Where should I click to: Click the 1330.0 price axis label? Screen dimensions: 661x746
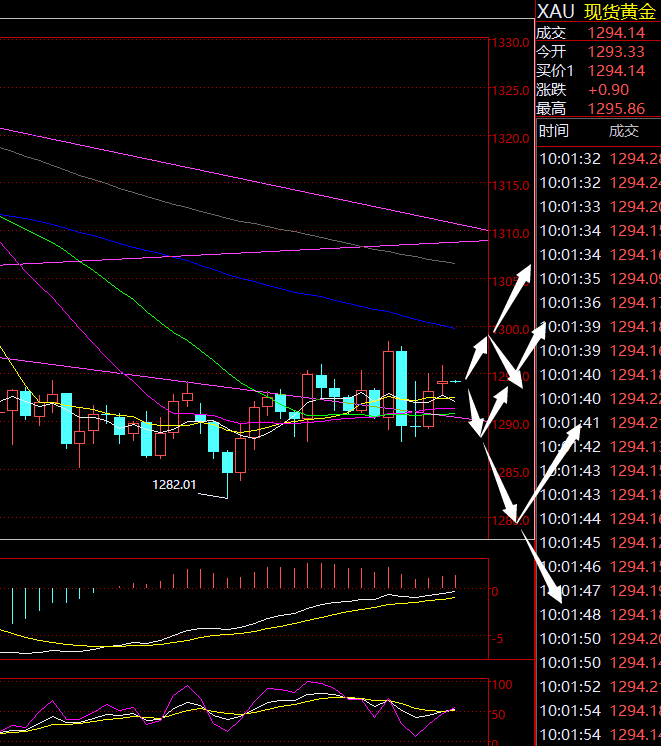tap(510, 43)
